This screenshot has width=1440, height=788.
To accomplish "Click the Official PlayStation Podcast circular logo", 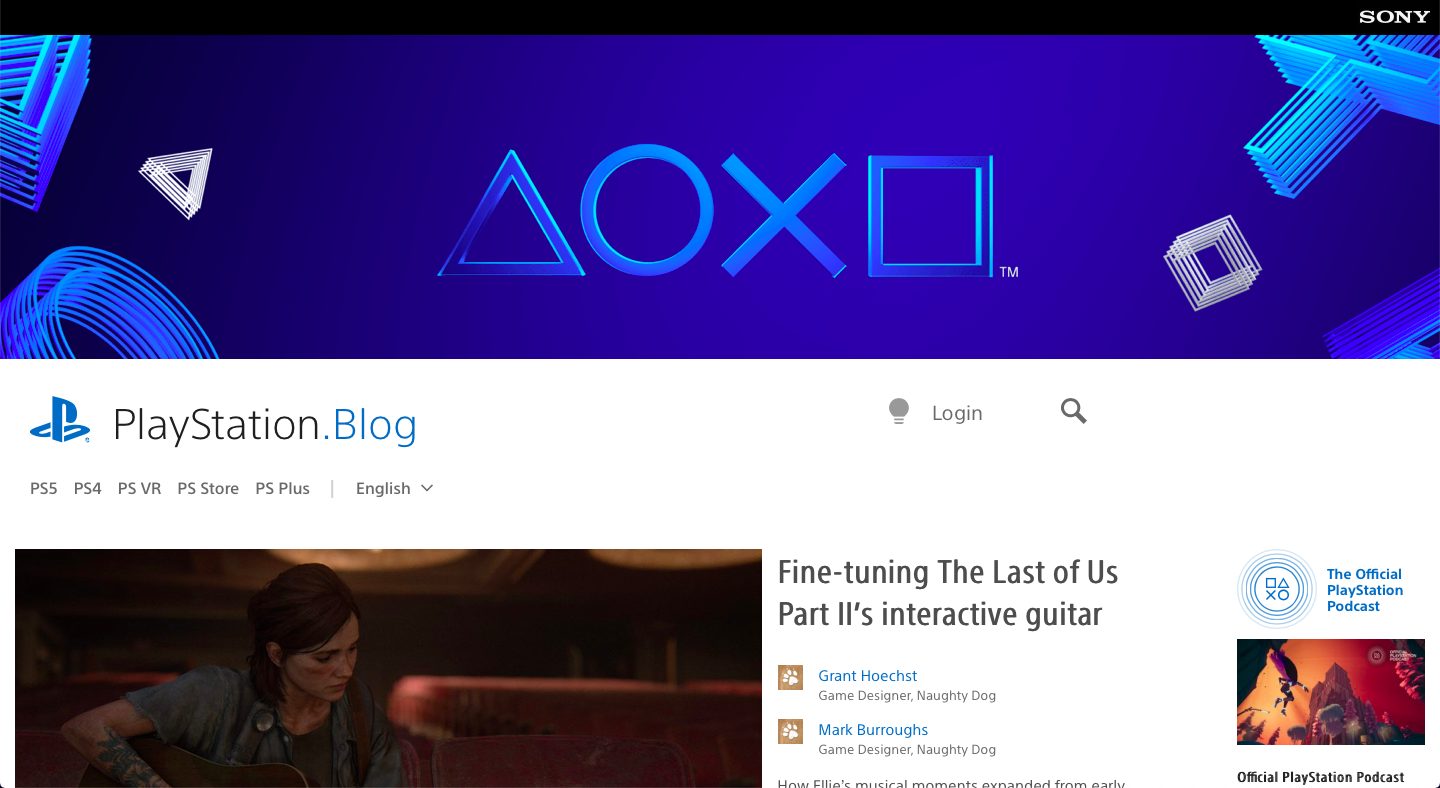I will pyautogui.click(x=1277, y=589).
